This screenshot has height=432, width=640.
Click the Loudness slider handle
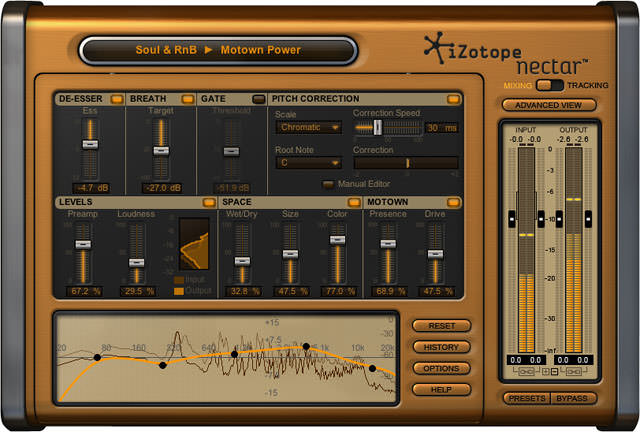136,263
